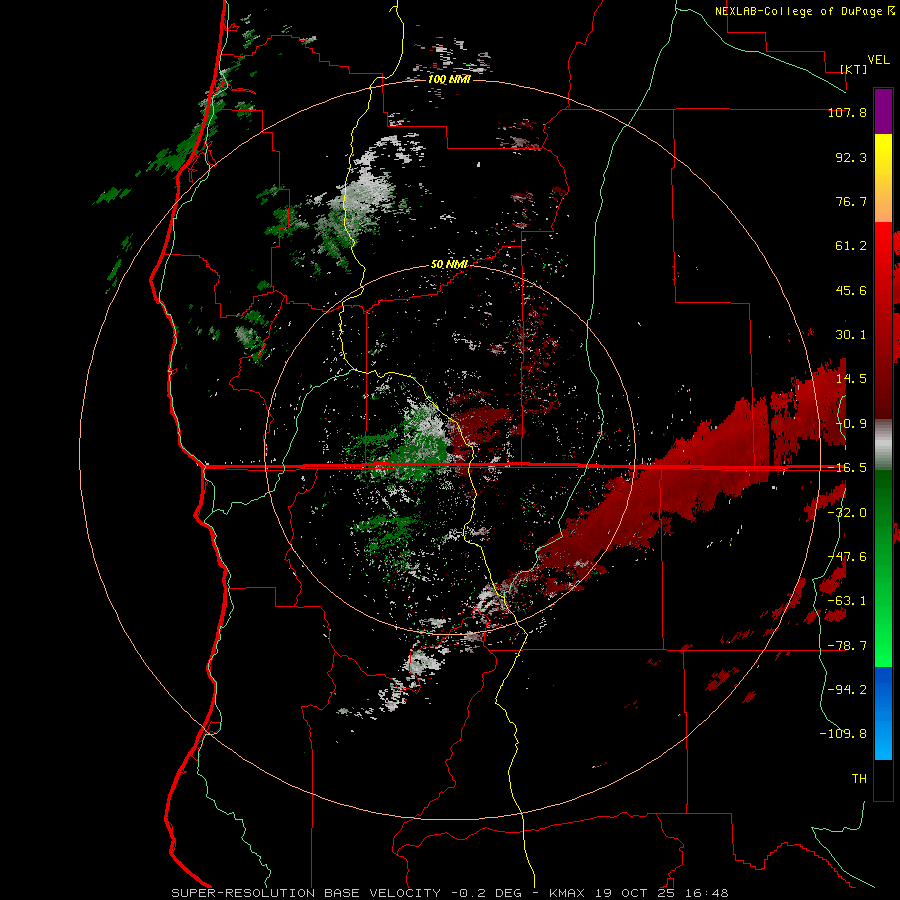900x900 pixels.
Task: Select the 107.8 velocity scale value
Action: (847, 112)
